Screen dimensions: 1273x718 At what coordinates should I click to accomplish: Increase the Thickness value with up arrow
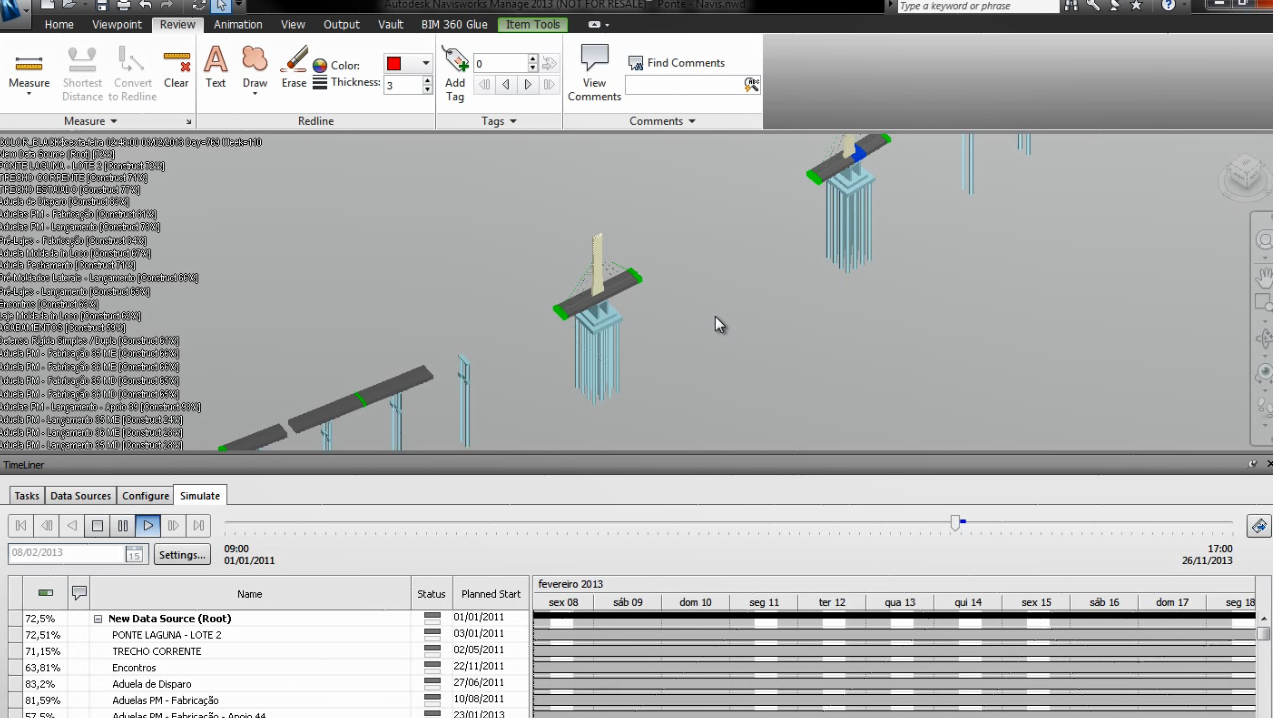[428, 81]
